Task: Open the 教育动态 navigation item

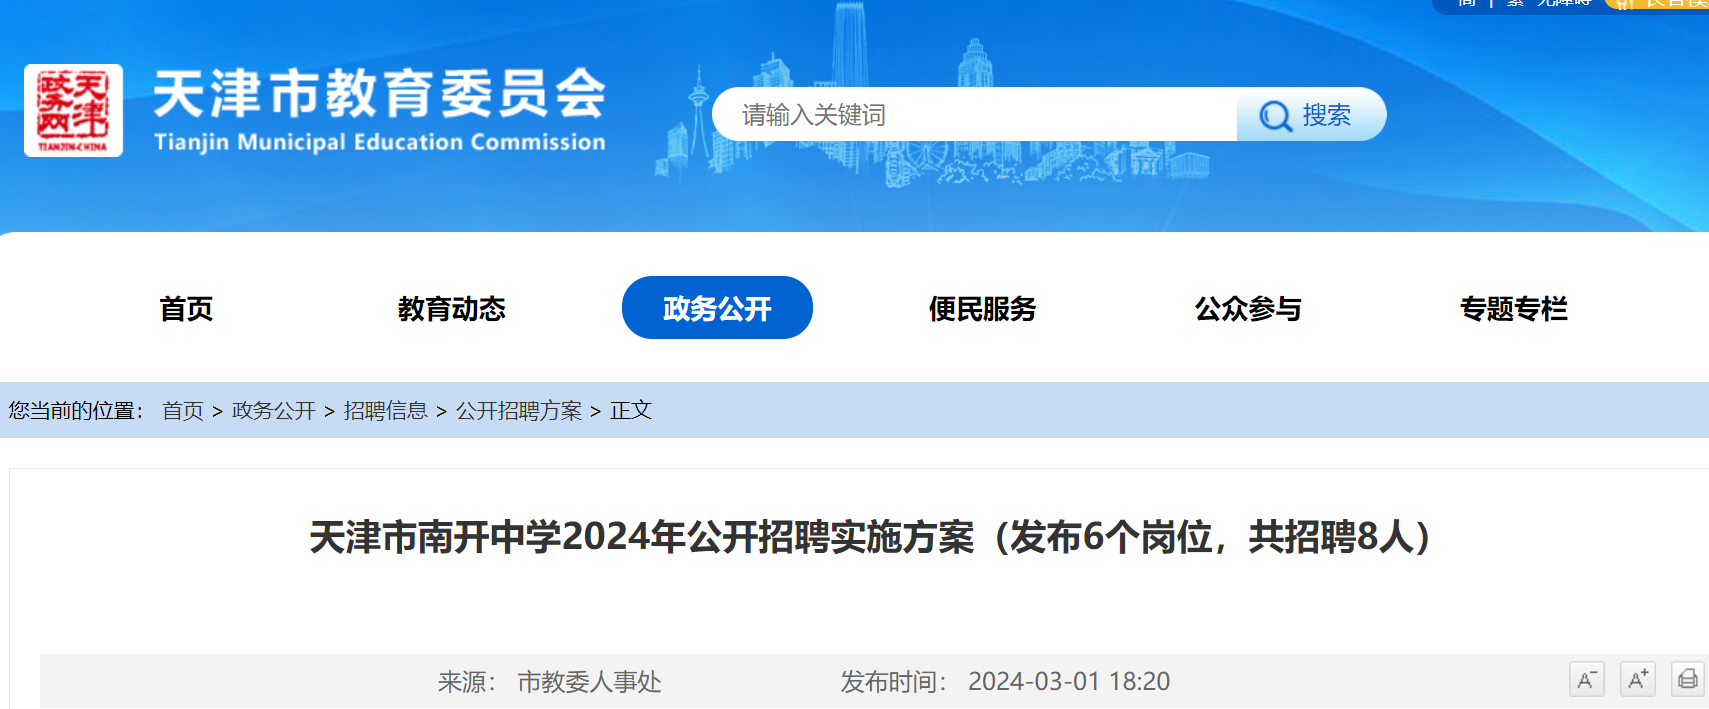Action: (451, 309)
